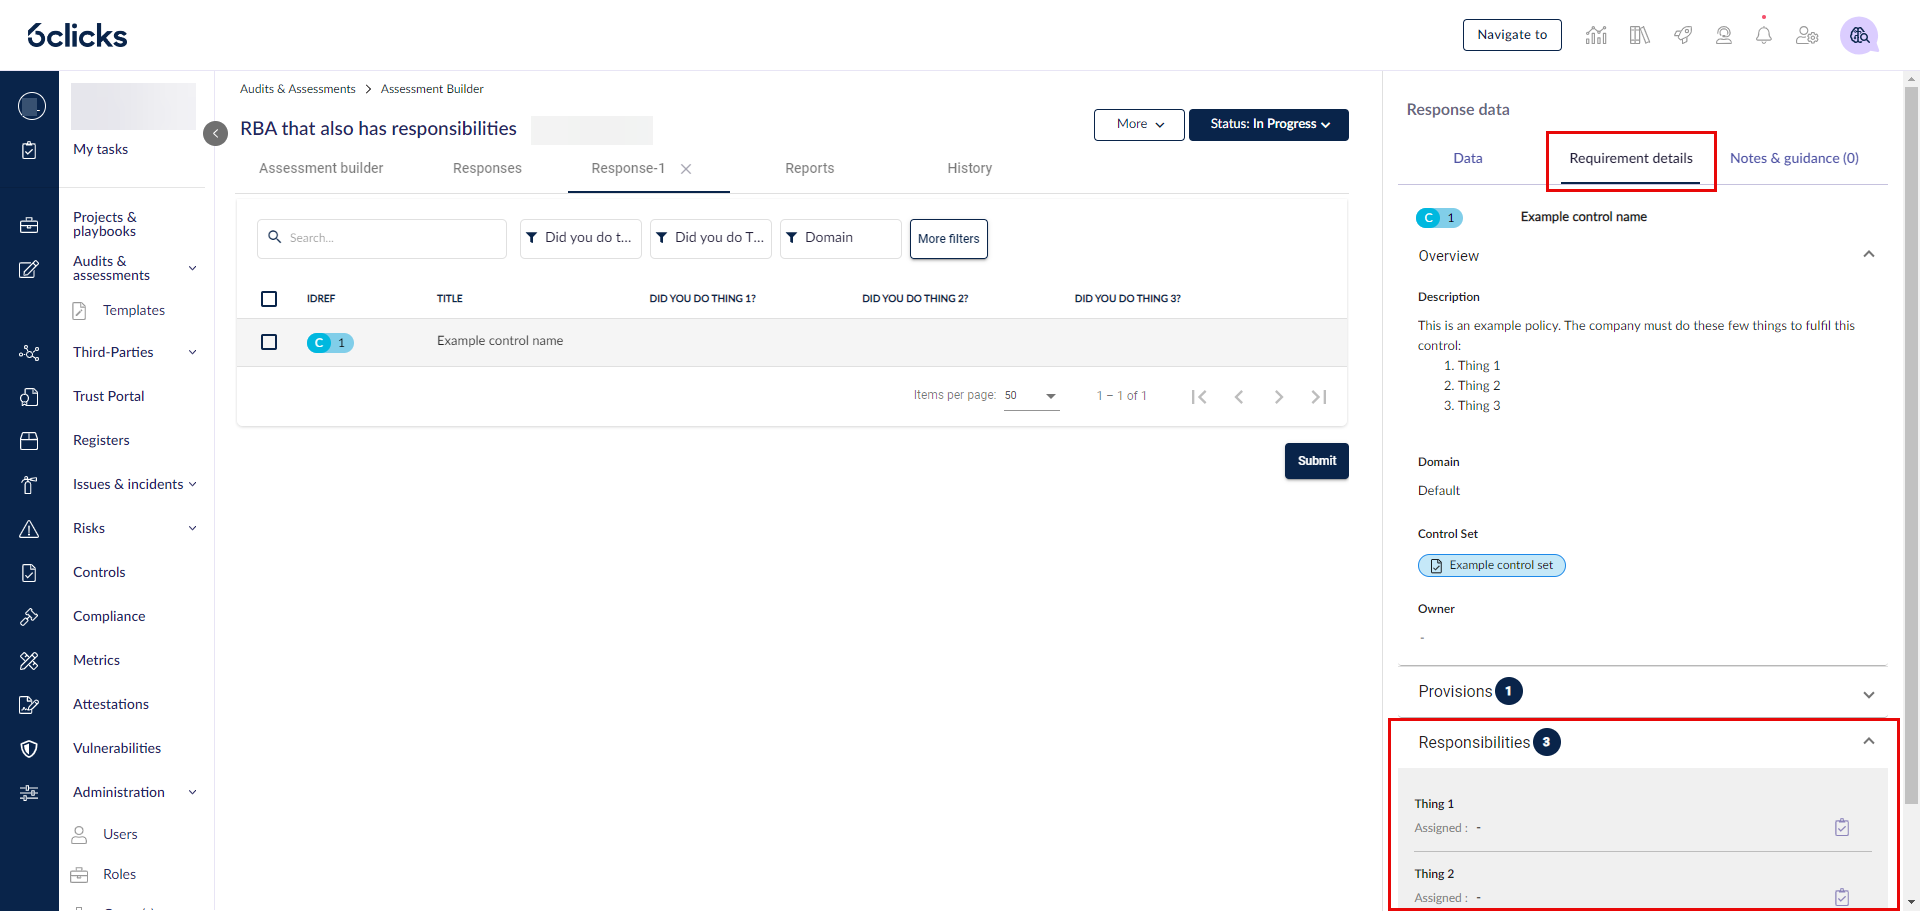Click the More filters button

[x=948, y=239]
